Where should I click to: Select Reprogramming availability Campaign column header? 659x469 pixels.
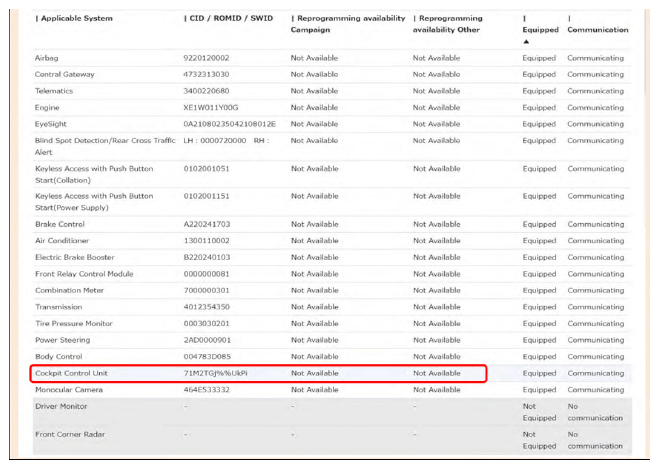click(348, 24)
